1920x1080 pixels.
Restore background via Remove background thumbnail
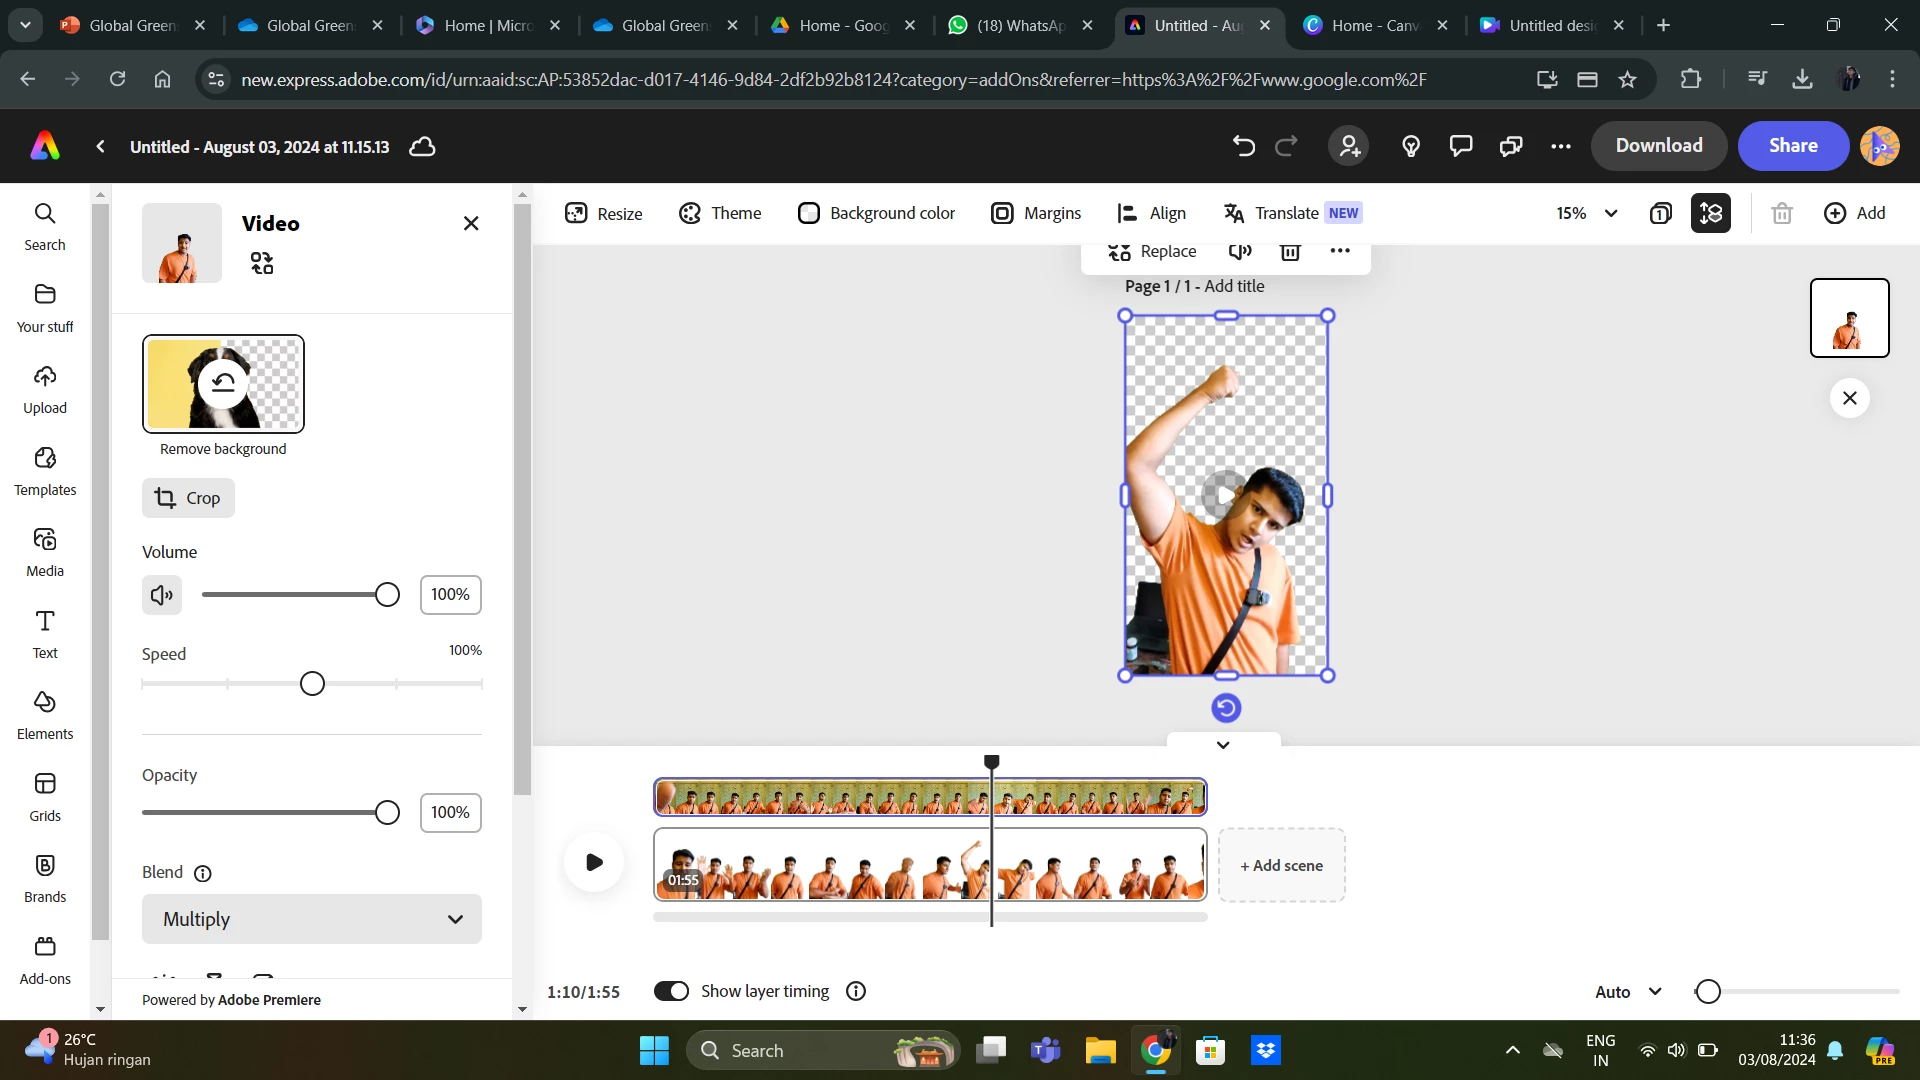(223, 384)
